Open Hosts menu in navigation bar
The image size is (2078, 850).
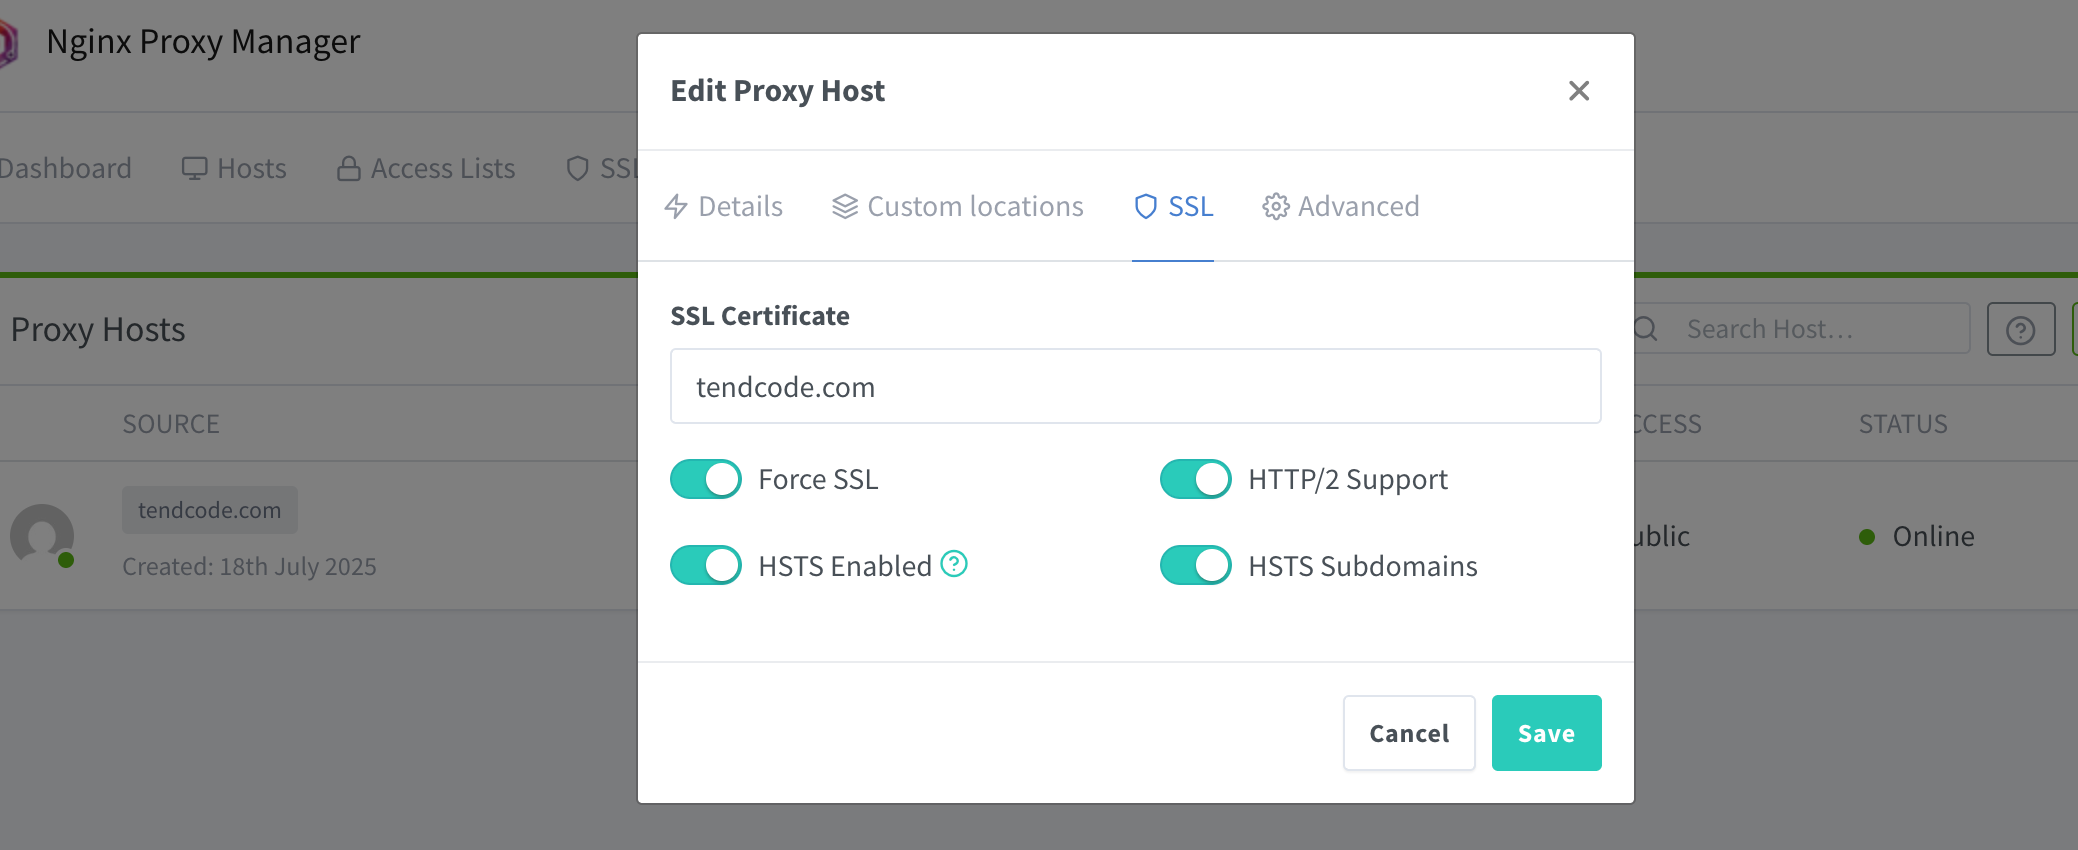[x=234, y=168]
